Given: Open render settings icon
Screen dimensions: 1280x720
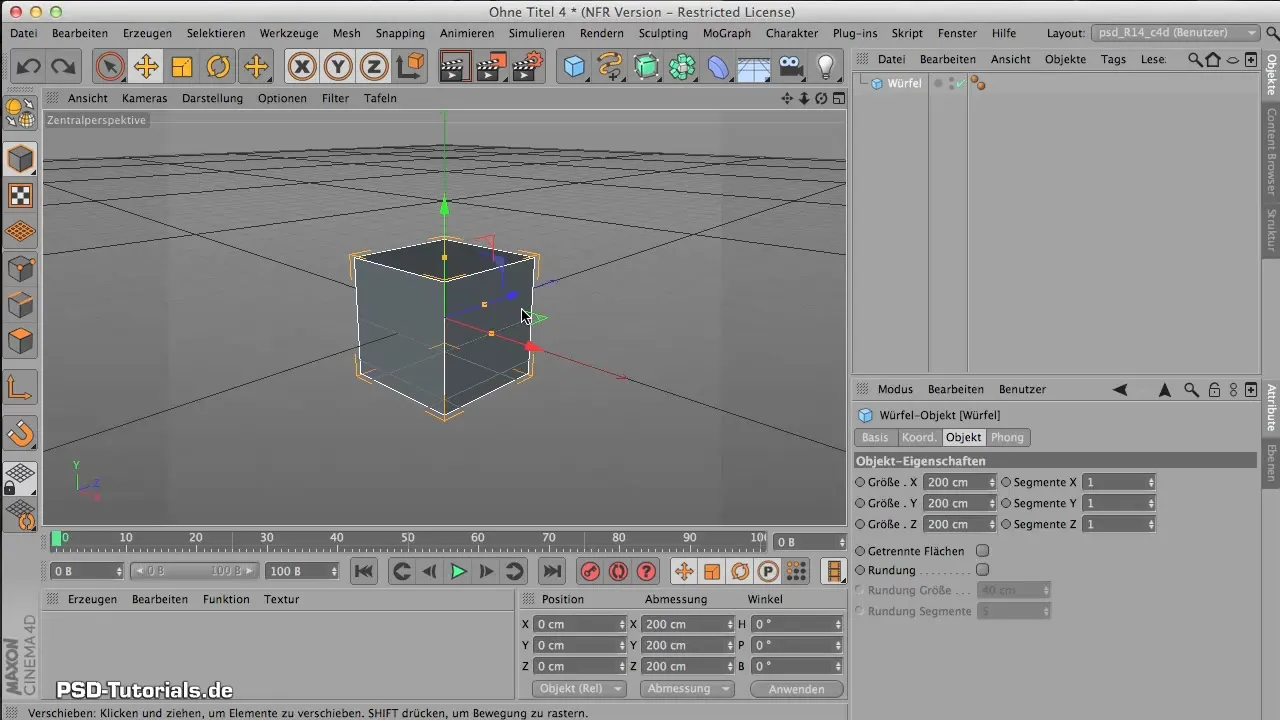Looking at the screenshot, I should coord(527,67).
